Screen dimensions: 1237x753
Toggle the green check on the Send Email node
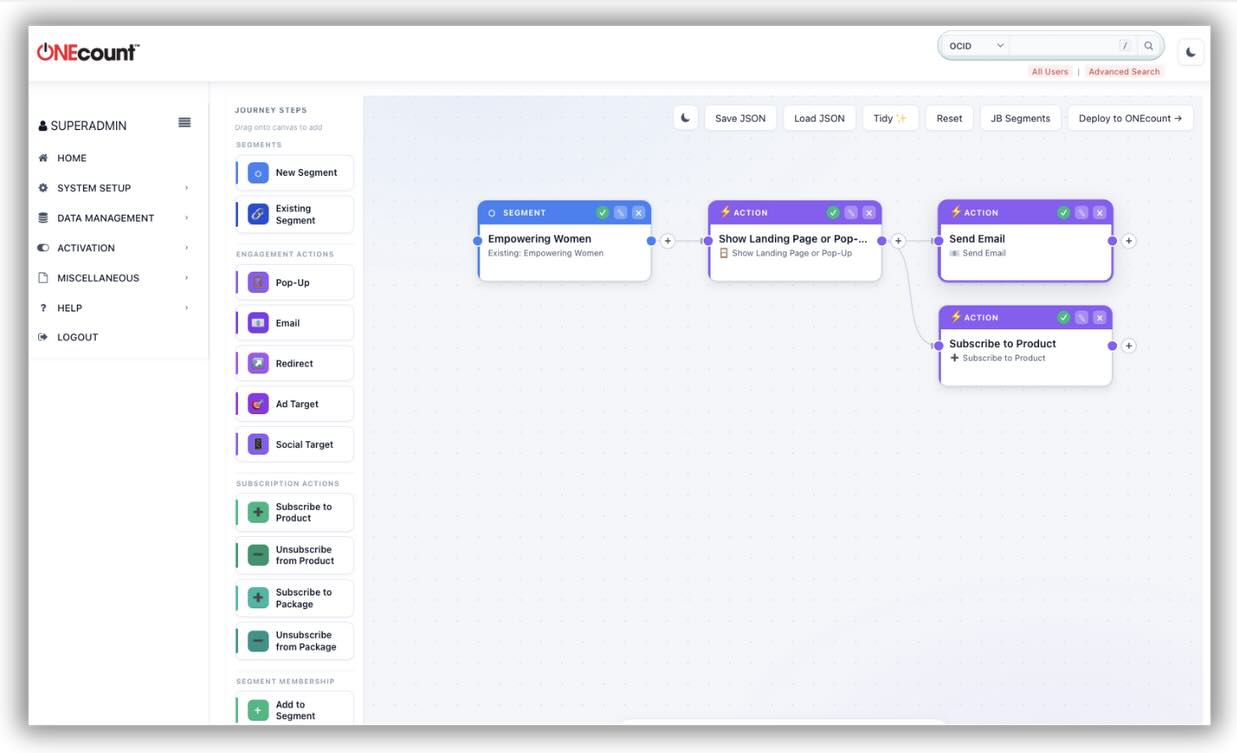point(1063,212)
